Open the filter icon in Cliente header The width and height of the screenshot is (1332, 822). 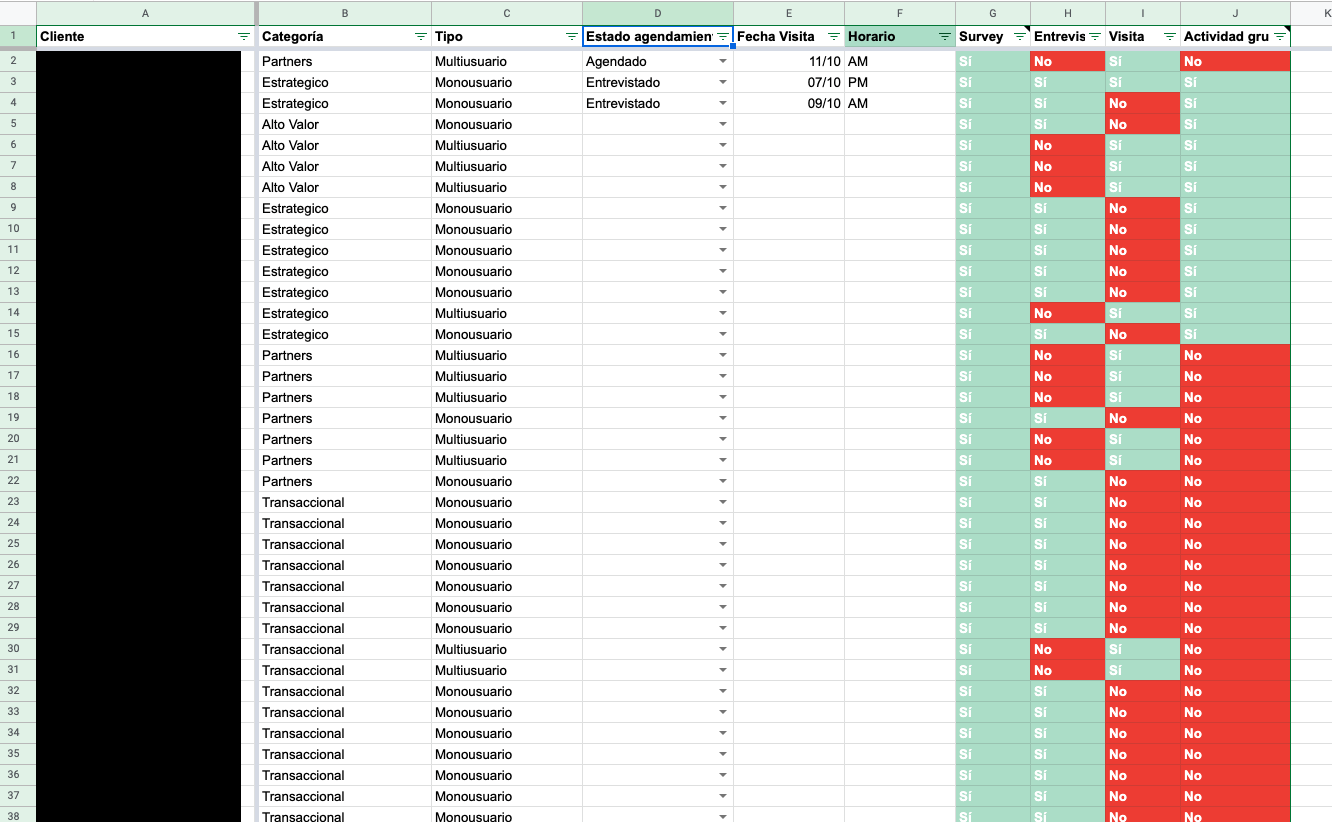(244, 36)
